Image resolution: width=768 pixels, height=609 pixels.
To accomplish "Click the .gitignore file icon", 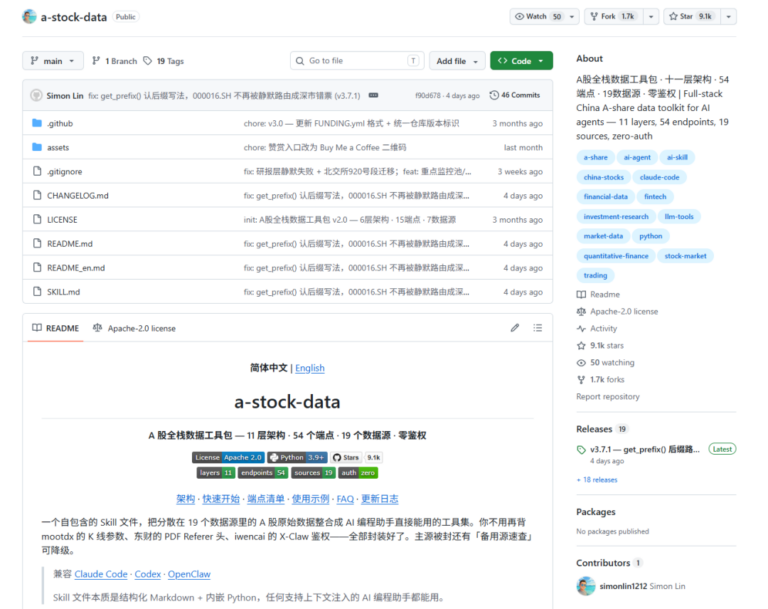I will click(37, 171).
